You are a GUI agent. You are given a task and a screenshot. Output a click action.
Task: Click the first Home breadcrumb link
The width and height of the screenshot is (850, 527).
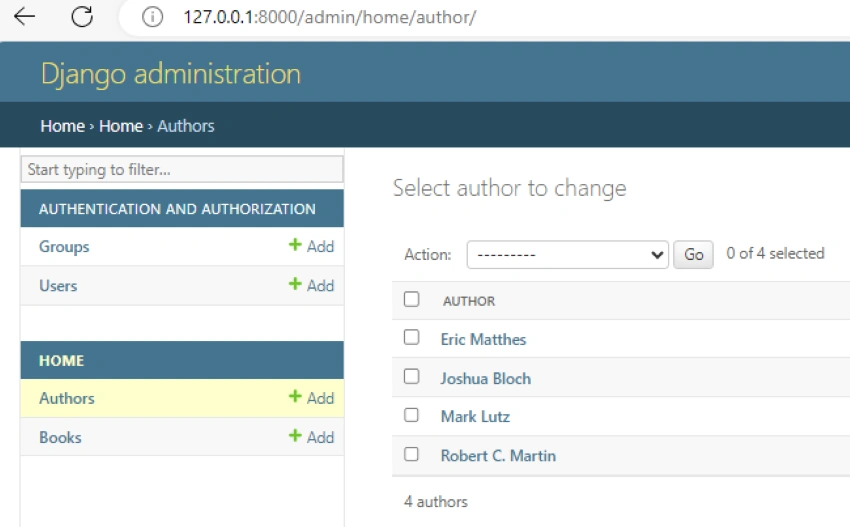tap(62, 126)
